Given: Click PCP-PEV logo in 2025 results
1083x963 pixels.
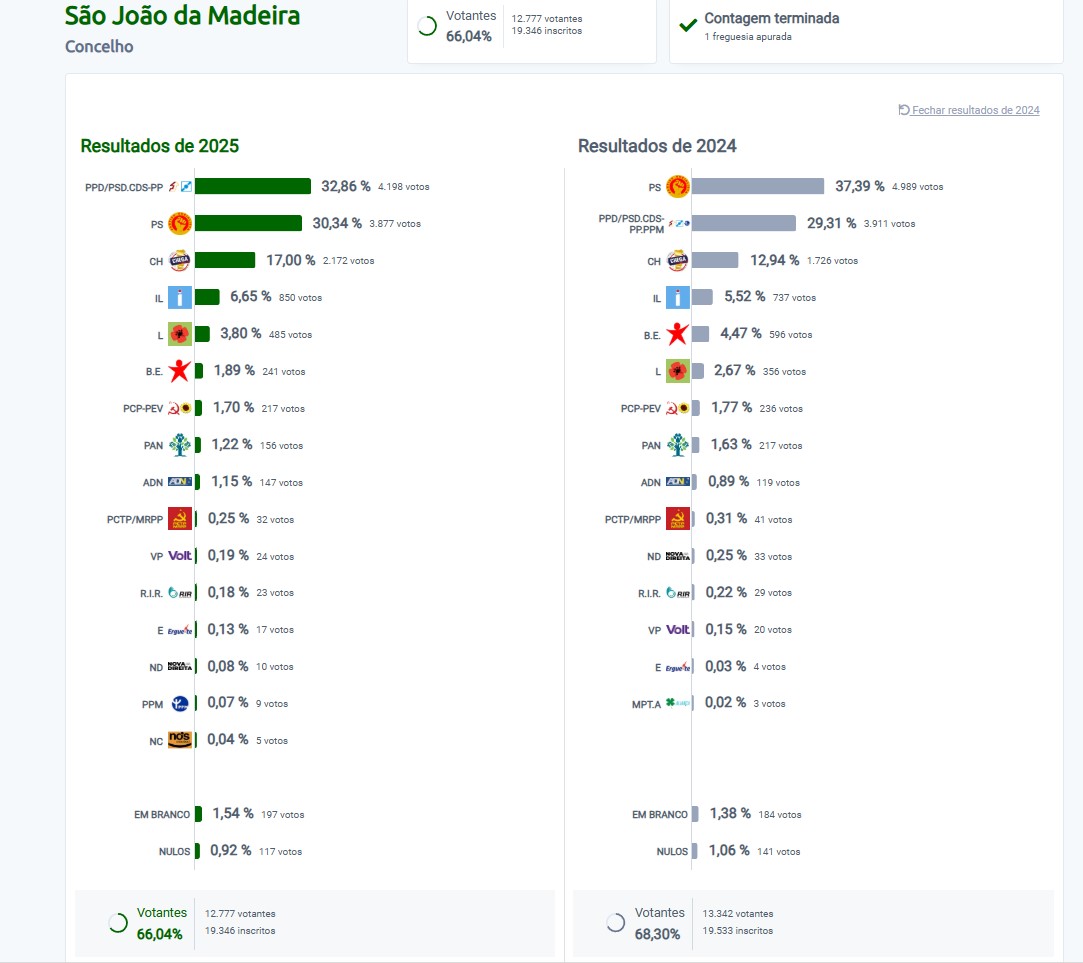Looking at the screenshot, I should pyautogui.click(x=180, y=408).
